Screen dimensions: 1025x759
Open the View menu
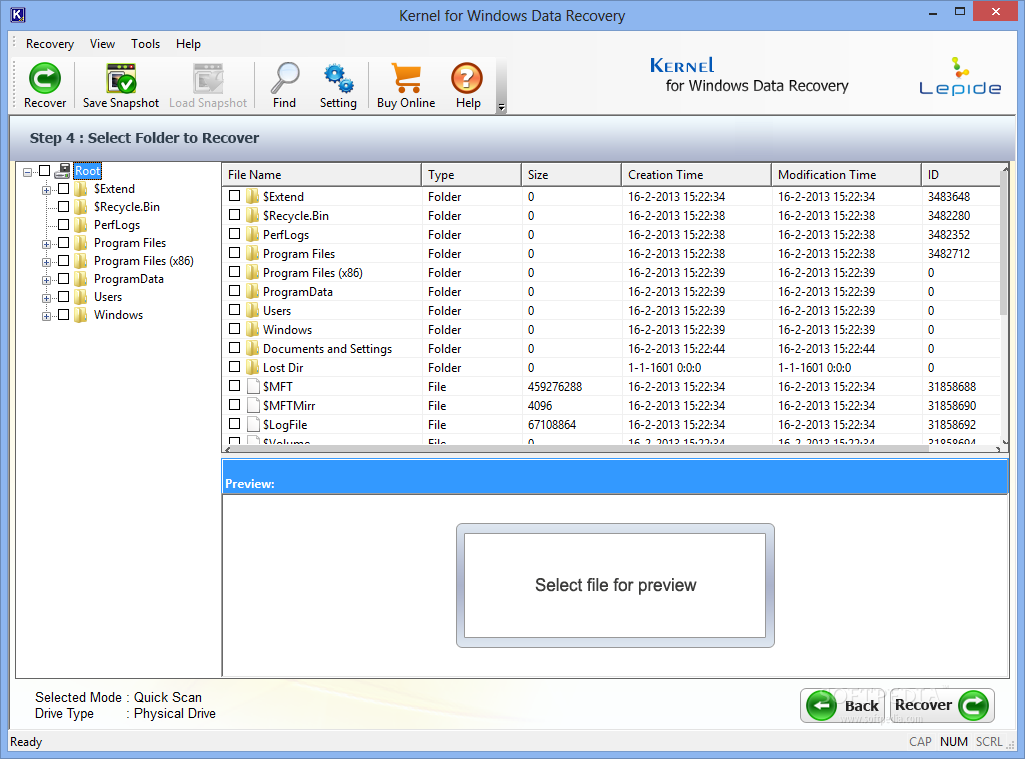coord(103,44)
